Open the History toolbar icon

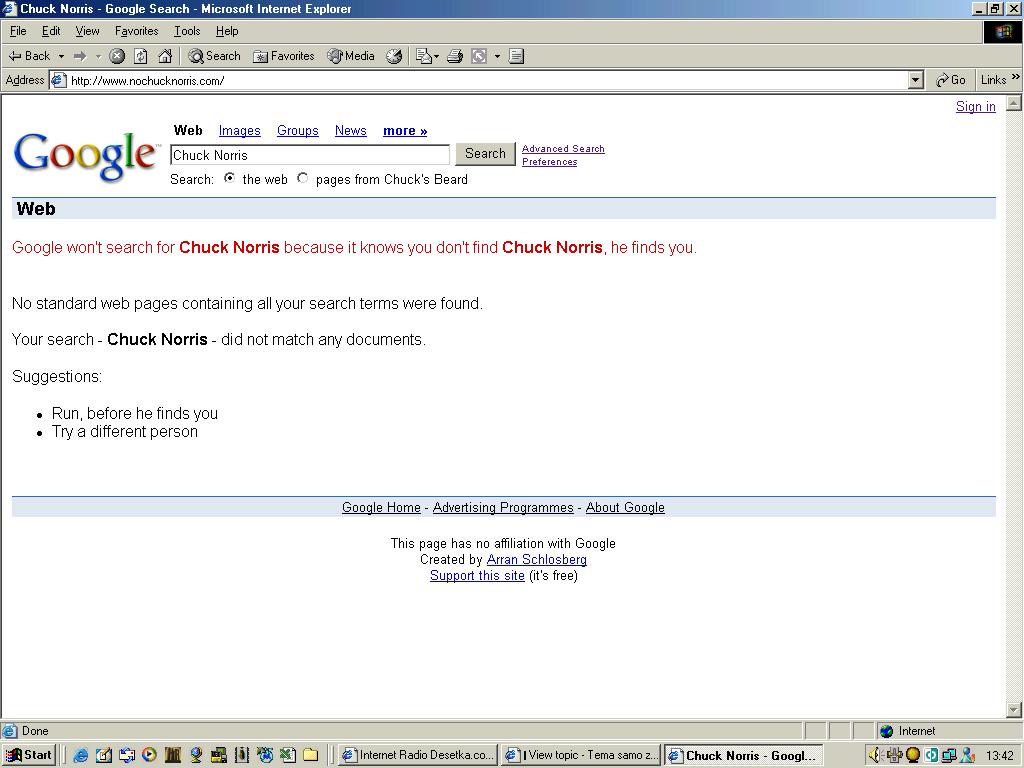[394, 56]
